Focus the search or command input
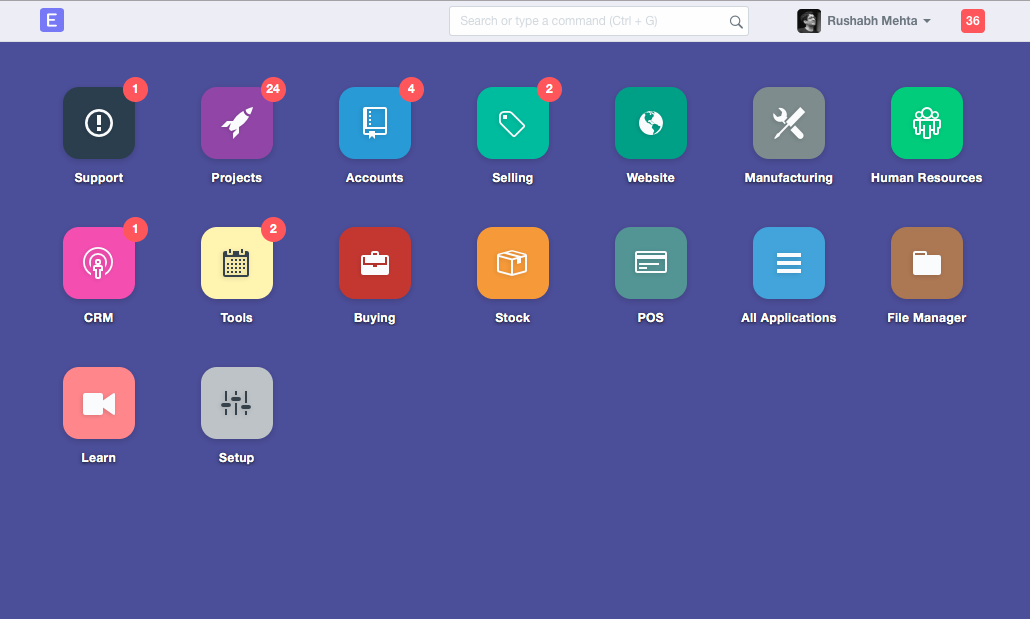This screenshot has height=619, width=1030. coord(590,21)
